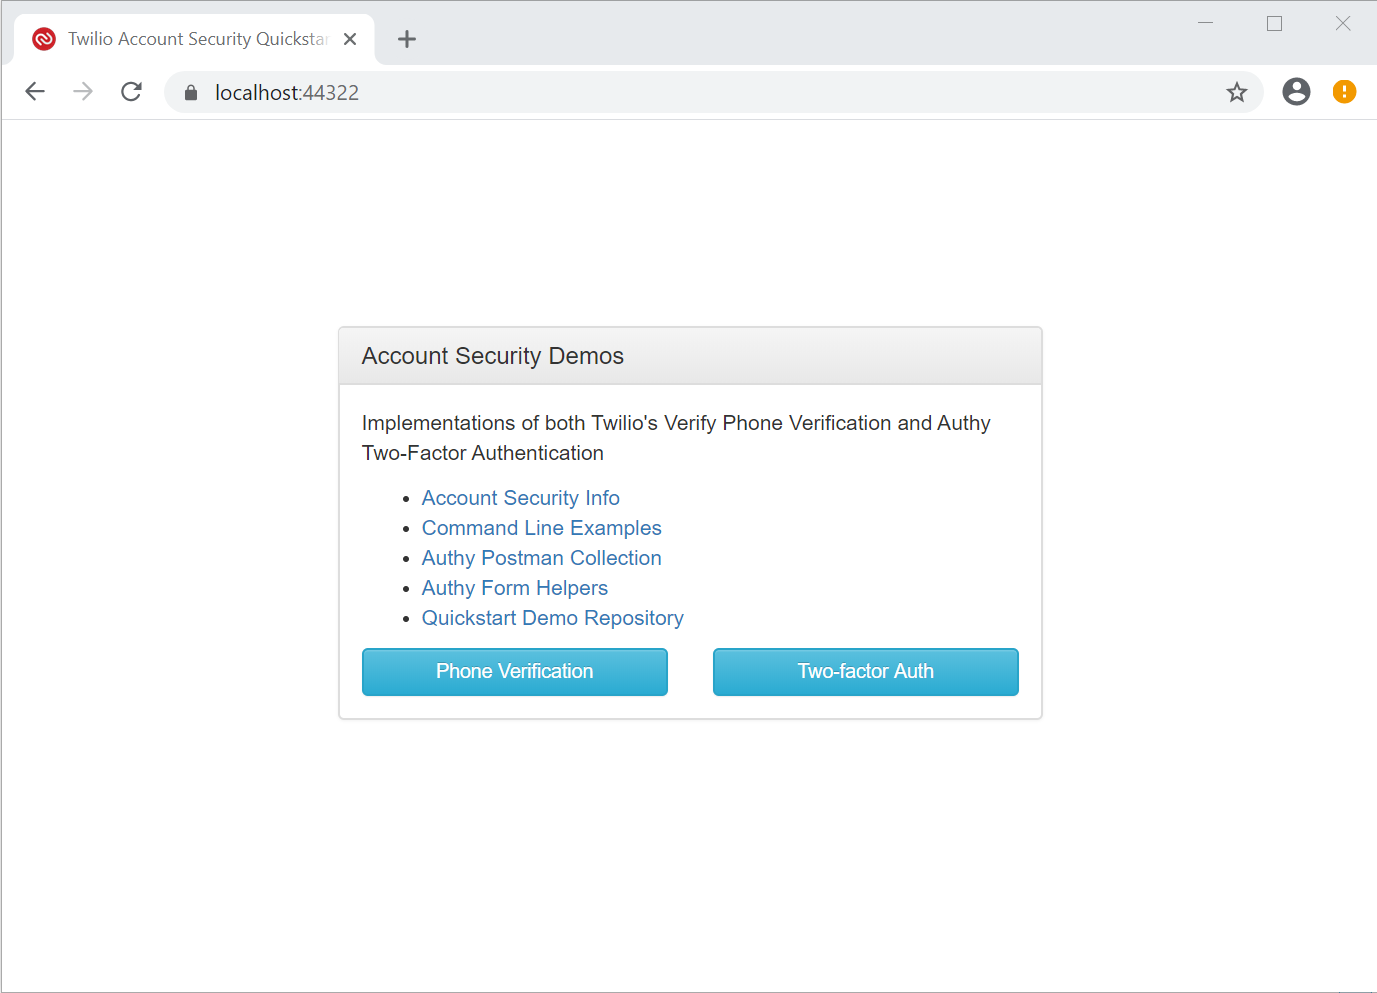The height and width of the screenshot is (993, 1377).
Task: Bookmark this page with the star icon
Action: click(x=1237, y=92)
